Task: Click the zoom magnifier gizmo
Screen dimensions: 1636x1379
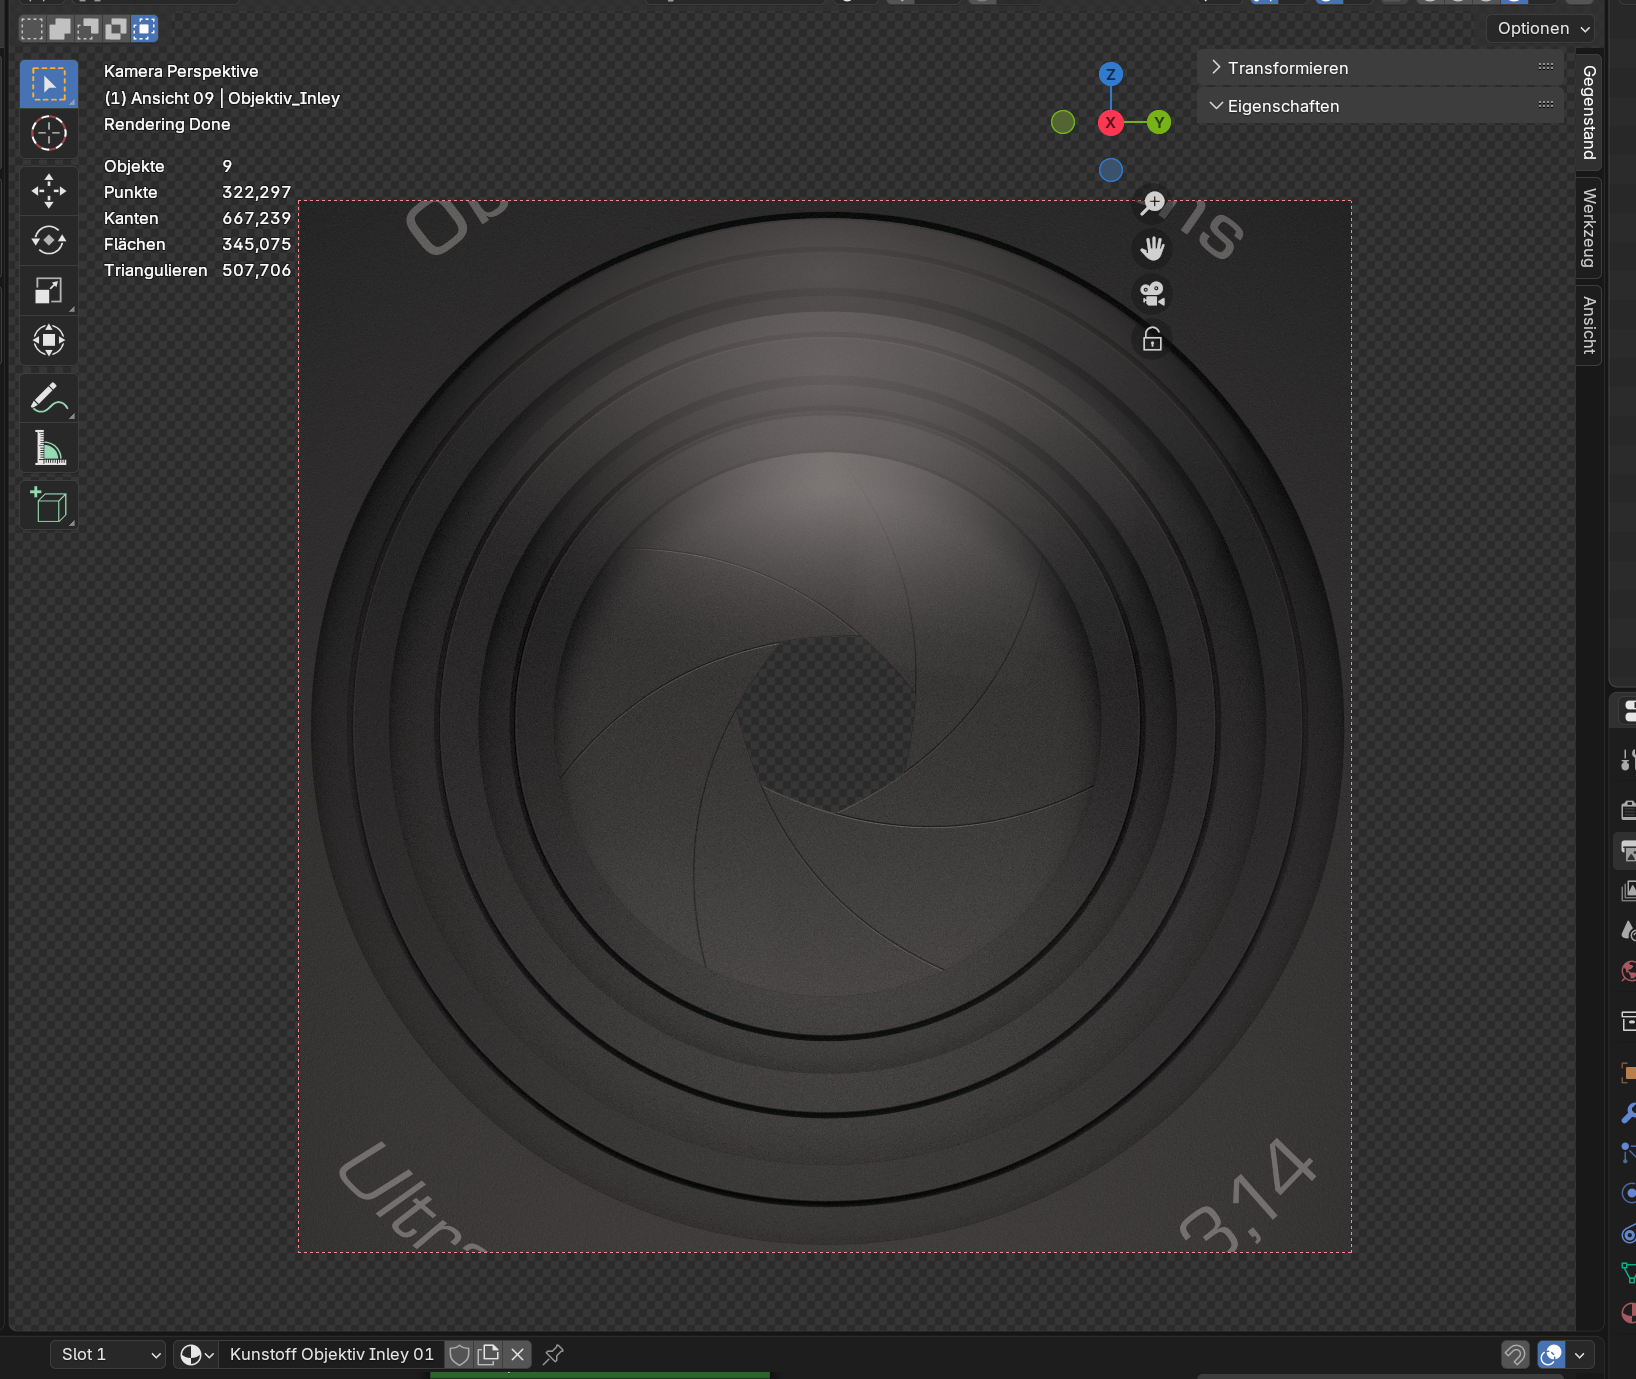Action: coord(1152,203)
